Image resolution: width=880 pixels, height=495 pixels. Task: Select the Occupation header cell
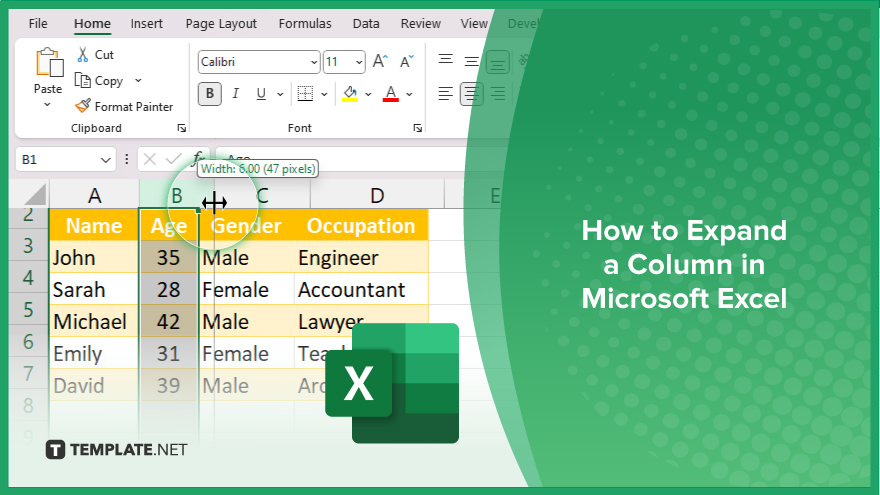(361, 226)
